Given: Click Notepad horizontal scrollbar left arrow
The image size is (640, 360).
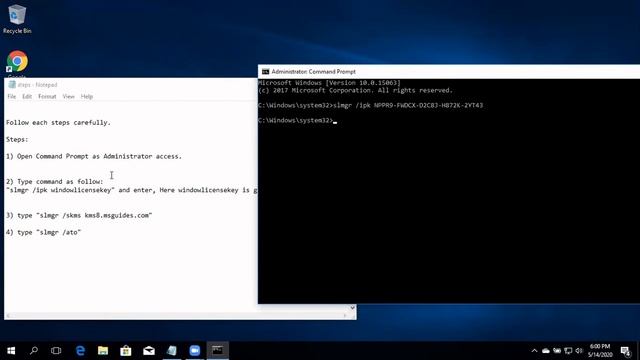Looking at the screenshot, I should (8, 316).
